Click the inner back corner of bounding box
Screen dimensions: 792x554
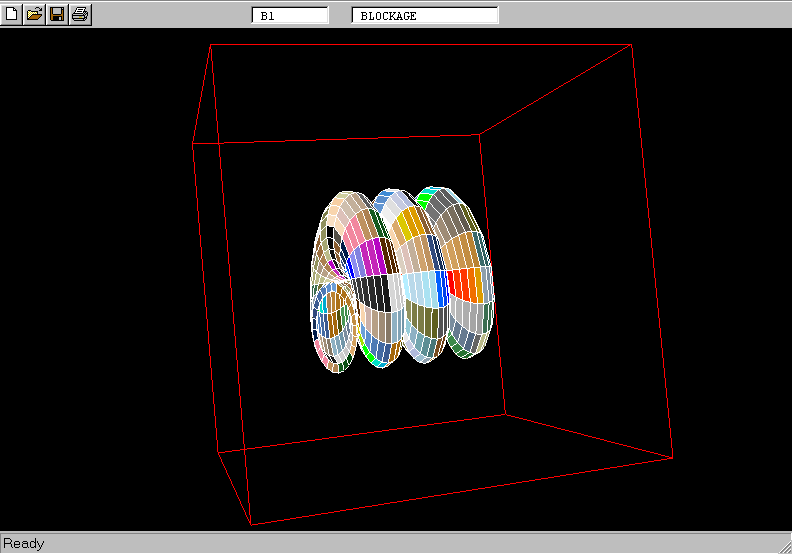479,134
